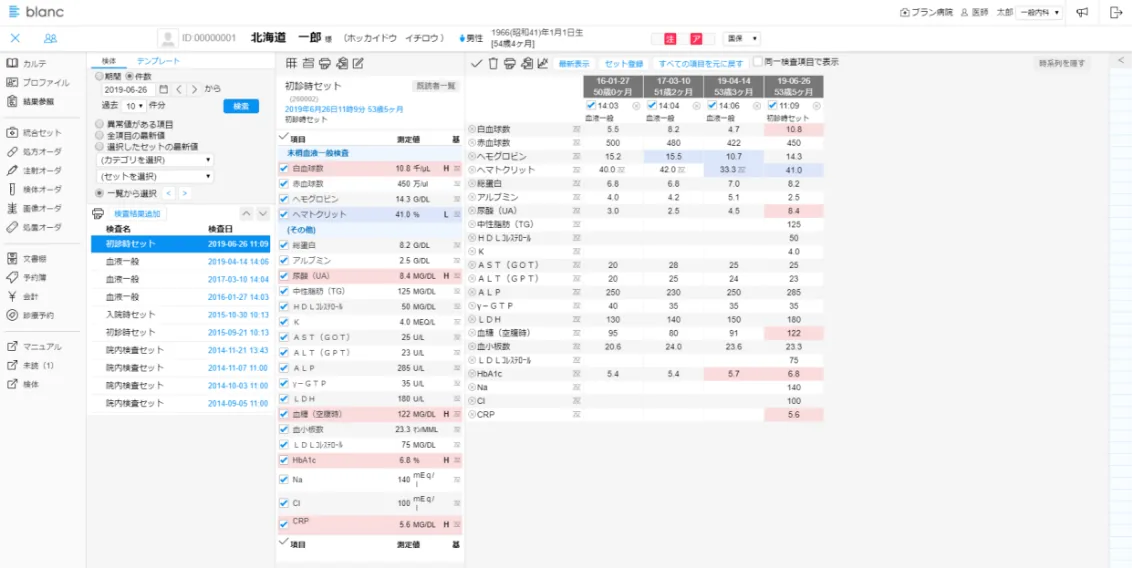Open マニュアル external link

[34, 346]
